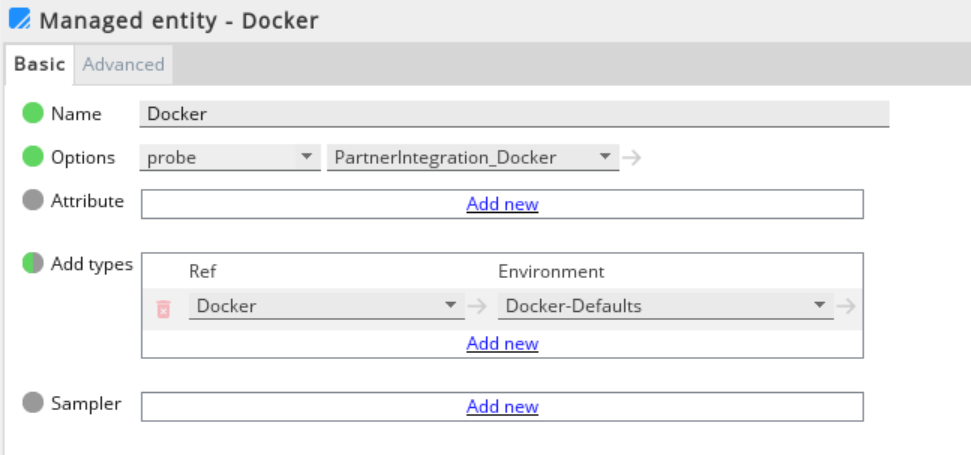Screen dimensions: 971x455
Task: Click the managed entity edit icon in title
Action: (19, 19)
